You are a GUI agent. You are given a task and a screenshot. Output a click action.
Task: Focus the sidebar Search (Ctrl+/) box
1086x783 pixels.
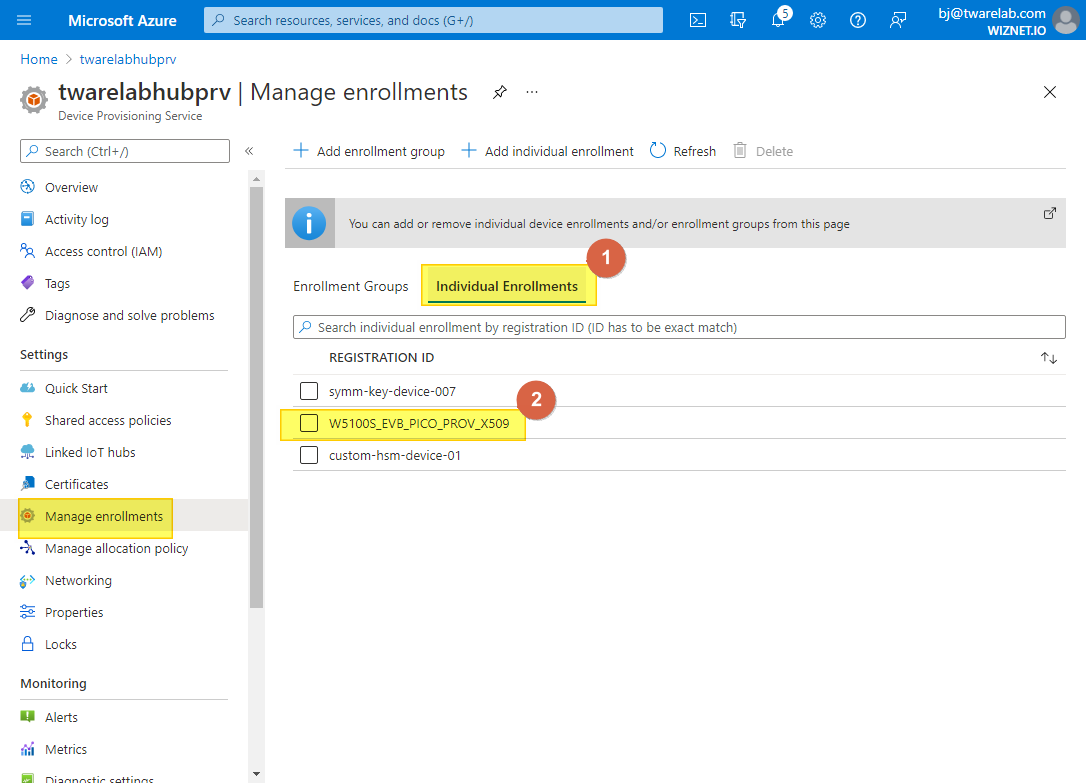point(125,151)
